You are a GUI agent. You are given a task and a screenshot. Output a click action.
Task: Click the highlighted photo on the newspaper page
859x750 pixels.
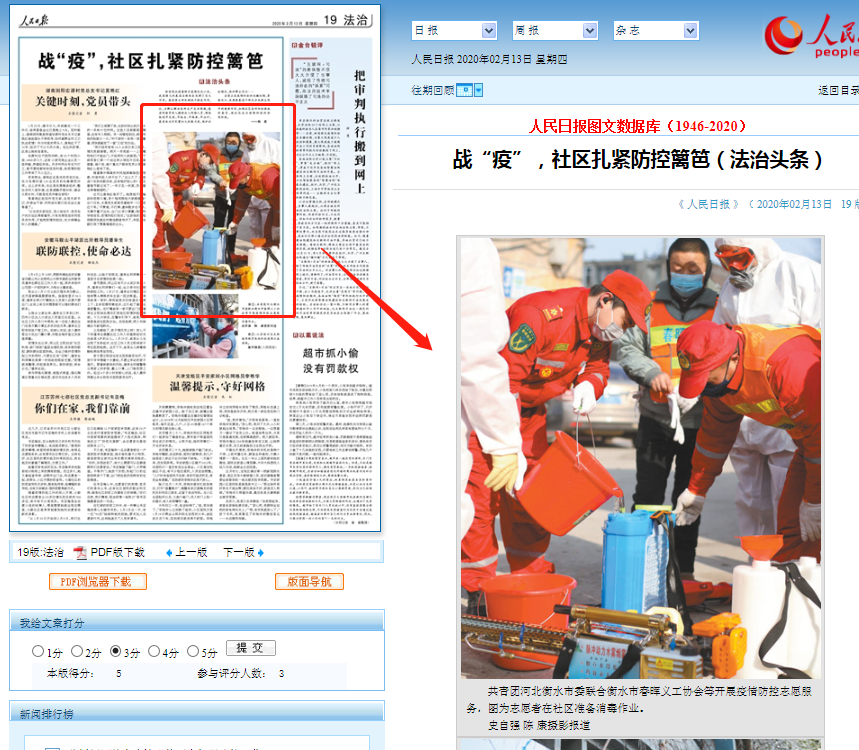pos(218,210)
